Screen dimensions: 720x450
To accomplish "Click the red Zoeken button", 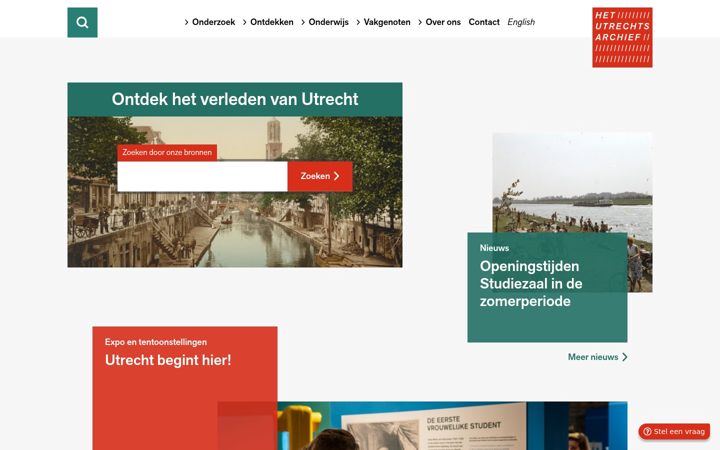I will pos(320,176).
